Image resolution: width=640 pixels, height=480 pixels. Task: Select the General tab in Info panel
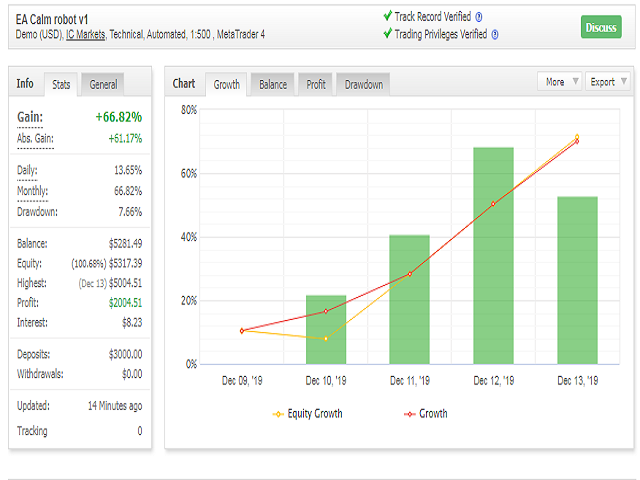(103, 85)
